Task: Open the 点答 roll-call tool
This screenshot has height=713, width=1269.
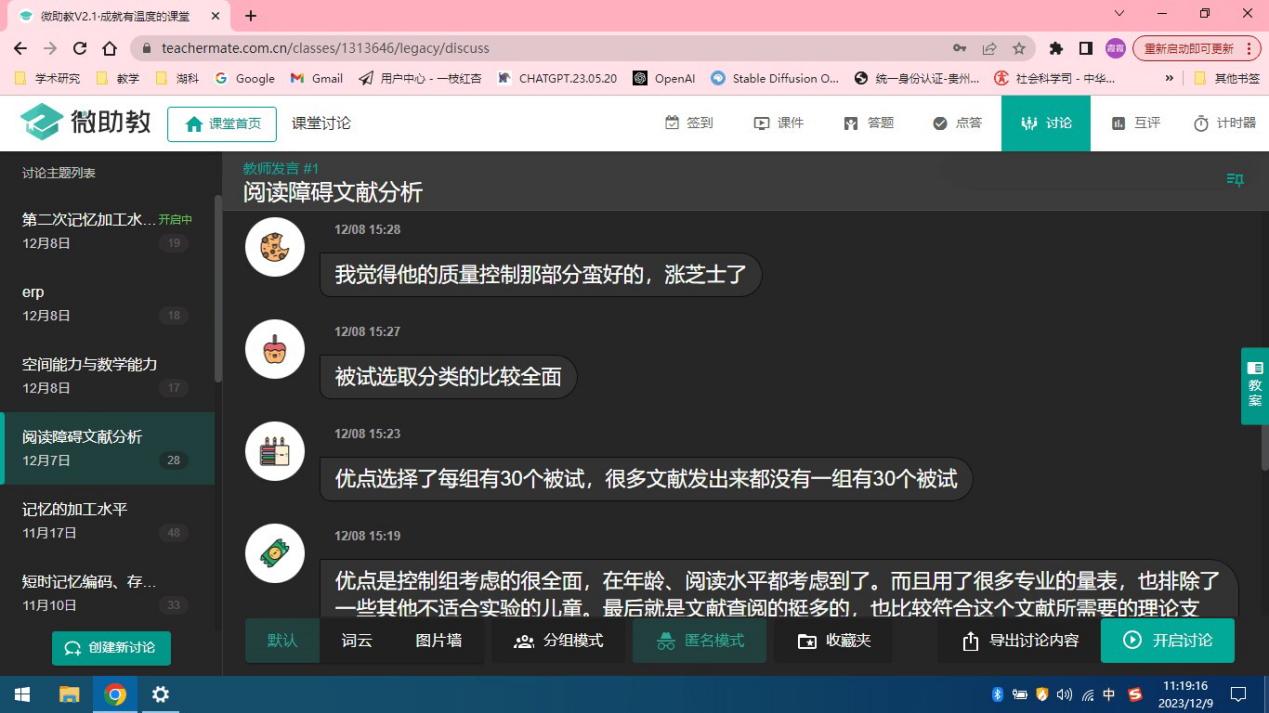Action: [x=957, y=123]
